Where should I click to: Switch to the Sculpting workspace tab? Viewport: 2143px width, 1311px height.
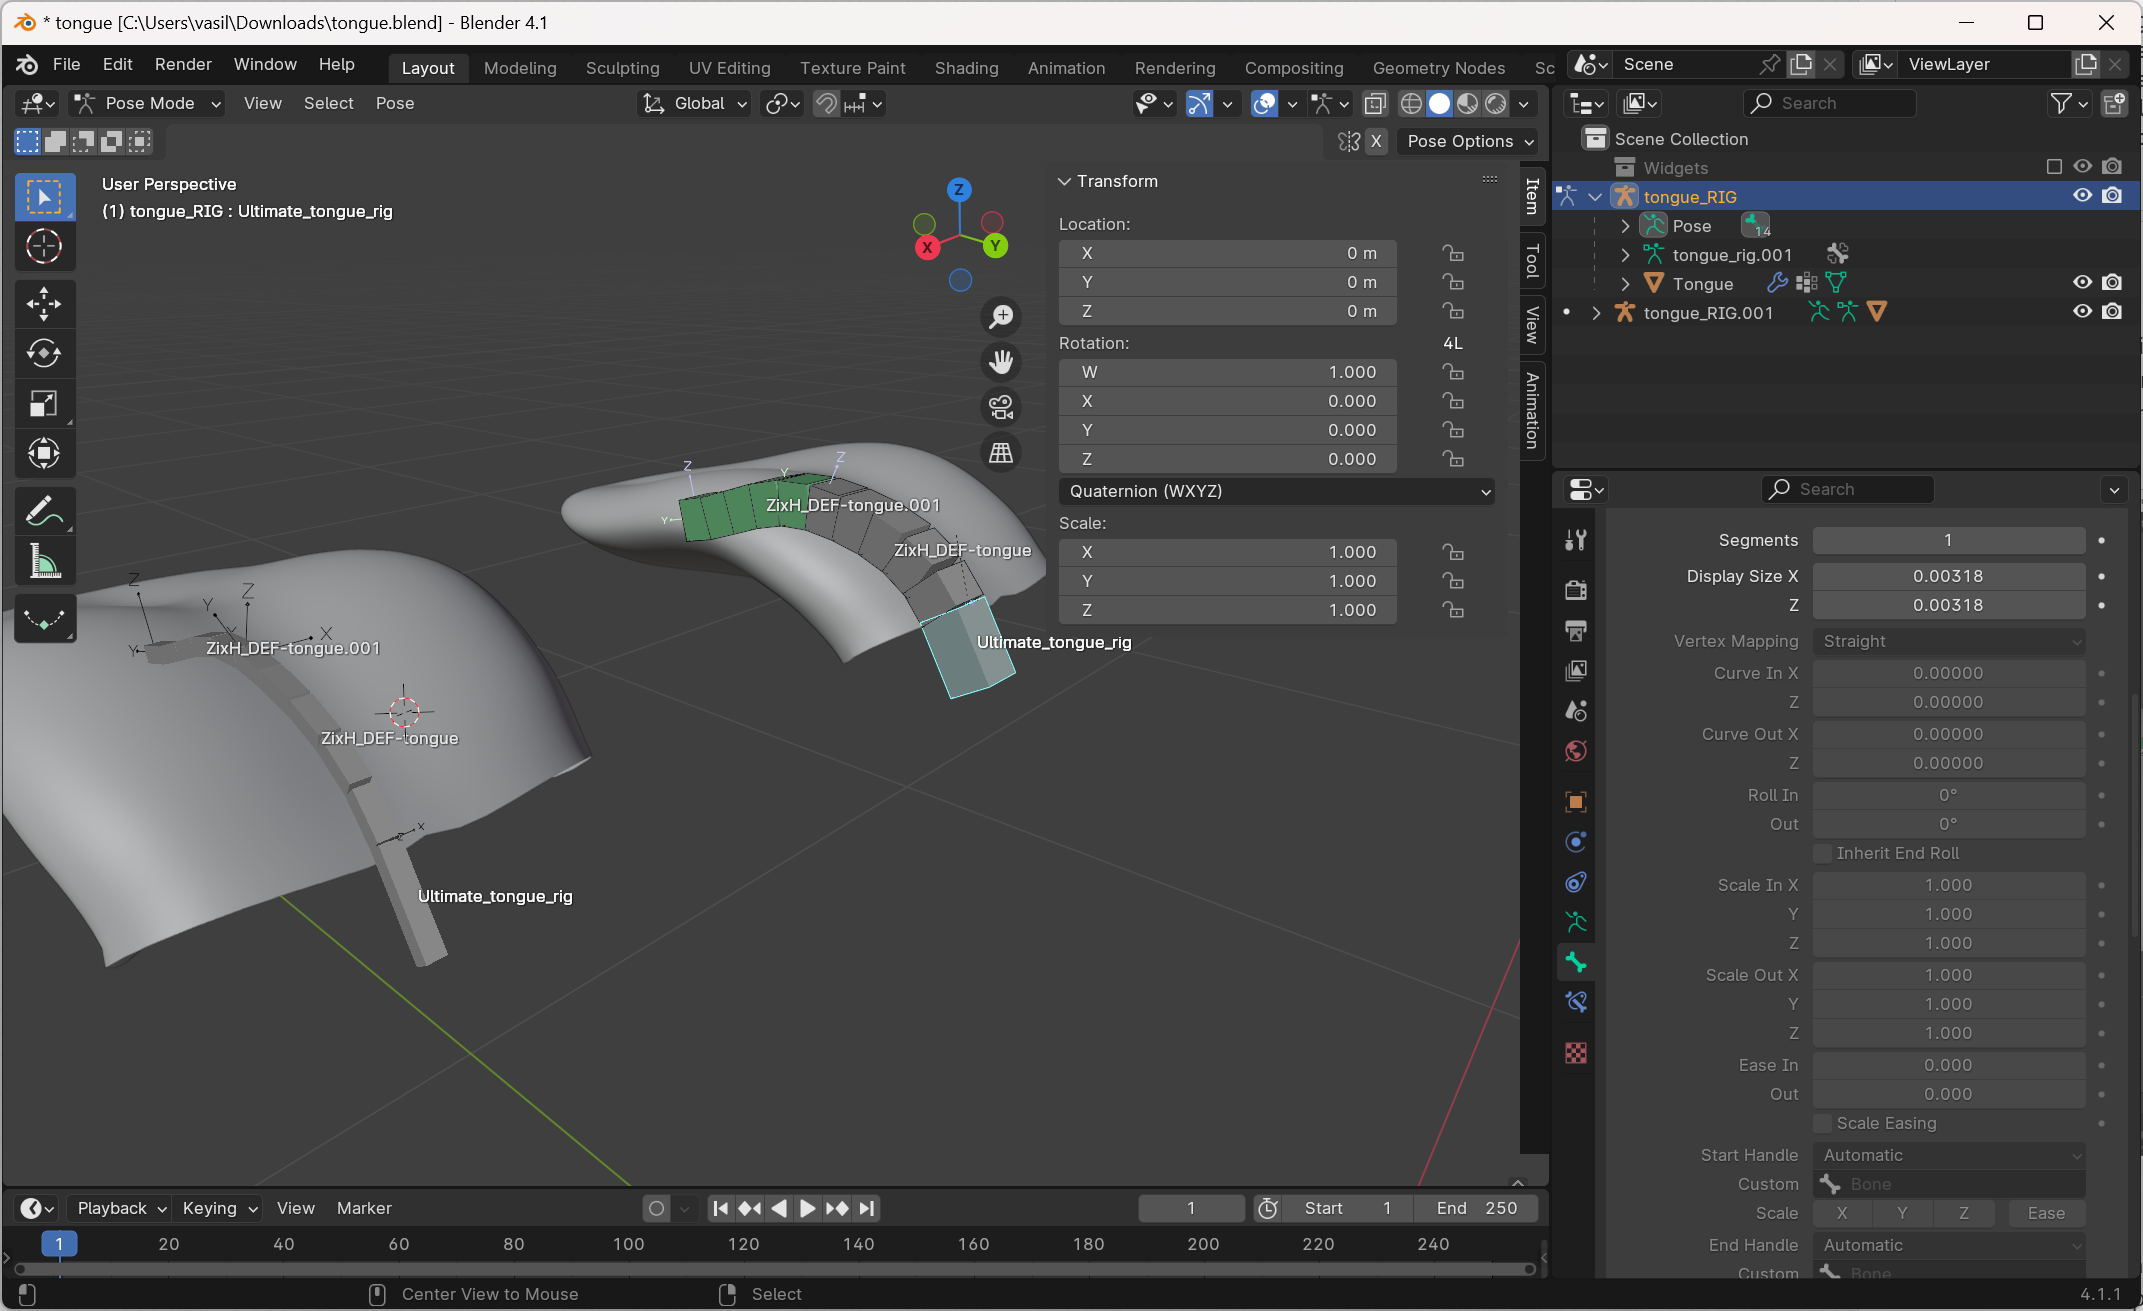(622, 68)
